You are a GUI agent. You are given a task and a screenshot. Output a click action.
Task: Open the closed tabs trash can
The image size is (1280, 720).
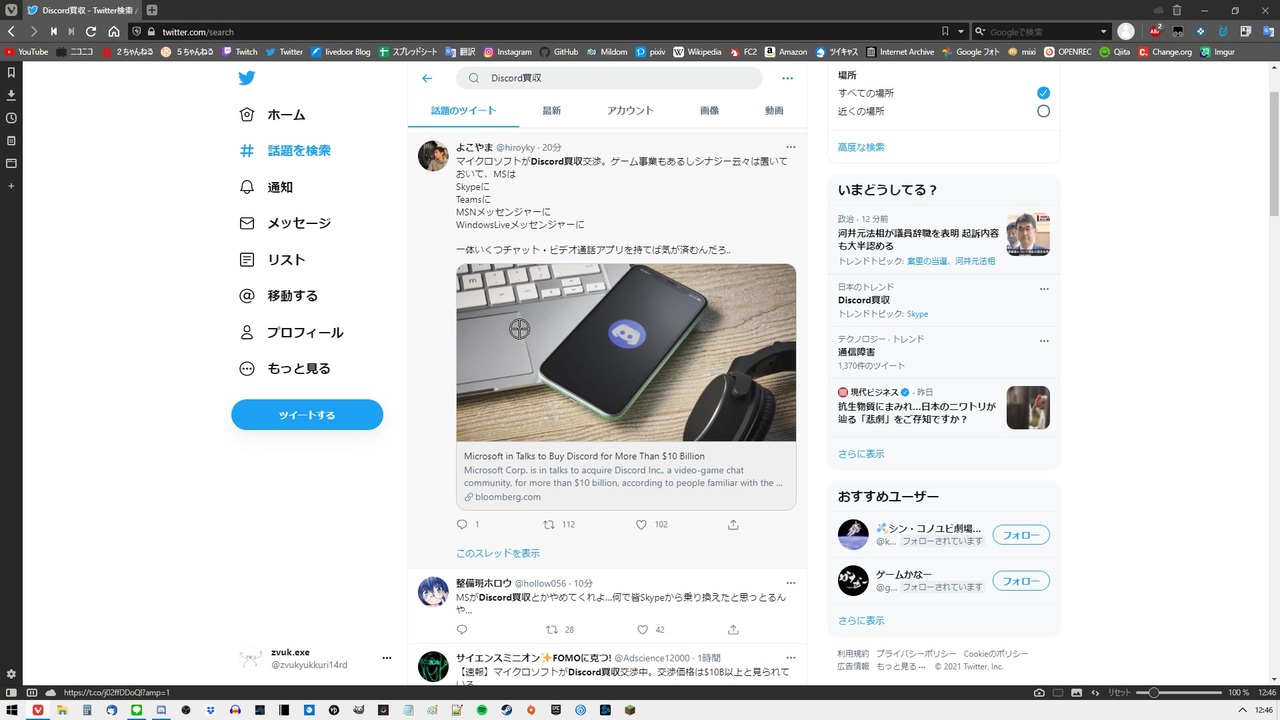(1176, 10)
